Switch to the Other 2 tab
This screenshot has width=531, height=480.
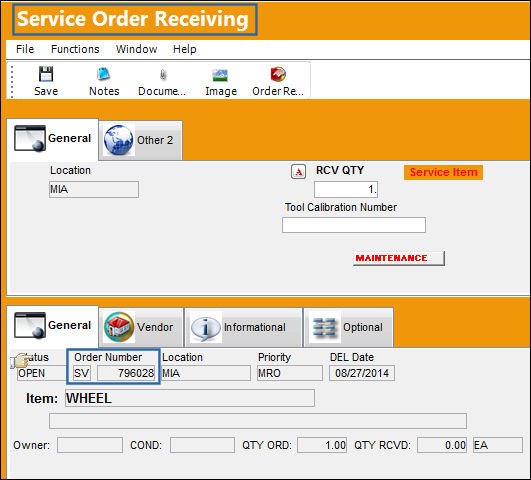[x=141, y=140]
